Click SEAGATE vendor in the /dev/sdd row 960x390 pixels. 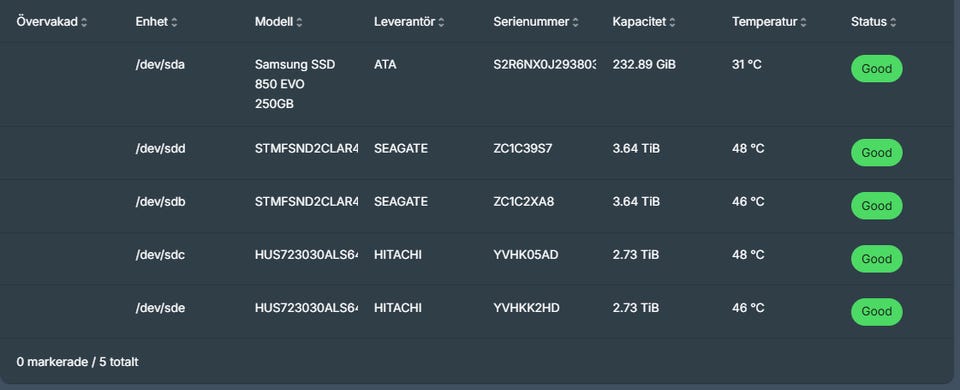pyautogui.click(x=401, y=149)
